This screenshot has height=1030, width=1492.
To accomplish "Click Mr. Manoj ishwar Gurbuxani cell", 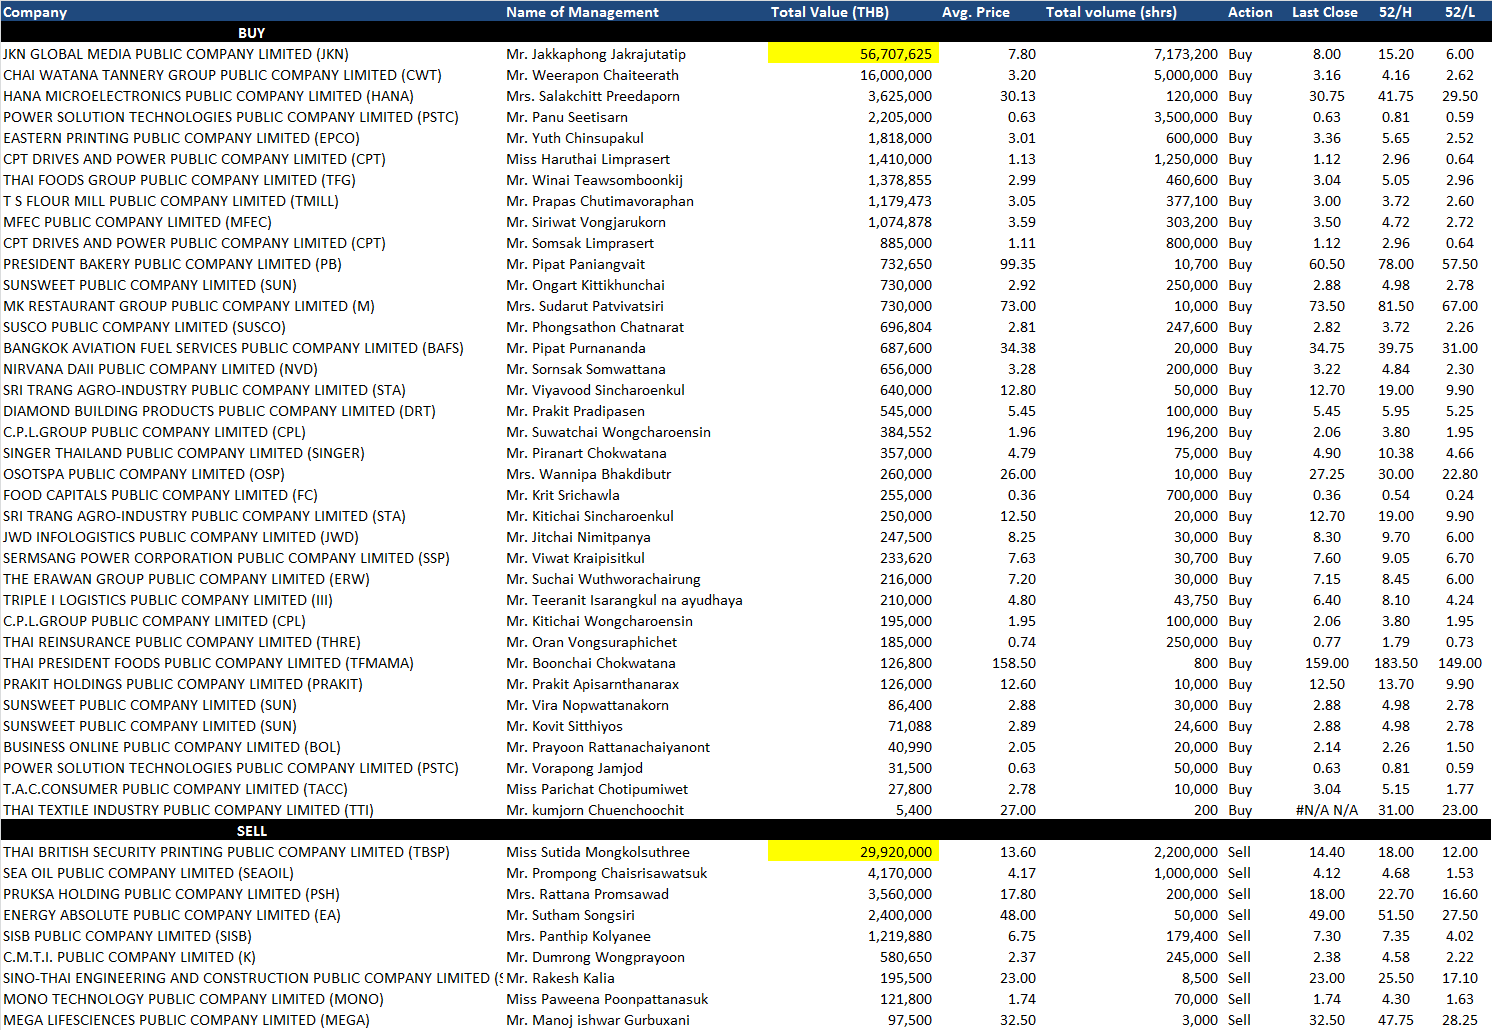I will (x=598, y=1020).
